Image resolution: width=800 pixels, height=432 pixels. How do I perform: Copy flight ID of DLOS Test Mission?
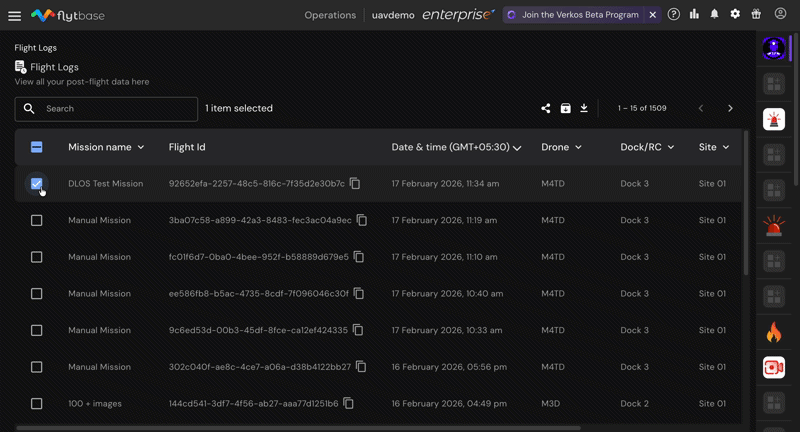[x=355, y=184]
